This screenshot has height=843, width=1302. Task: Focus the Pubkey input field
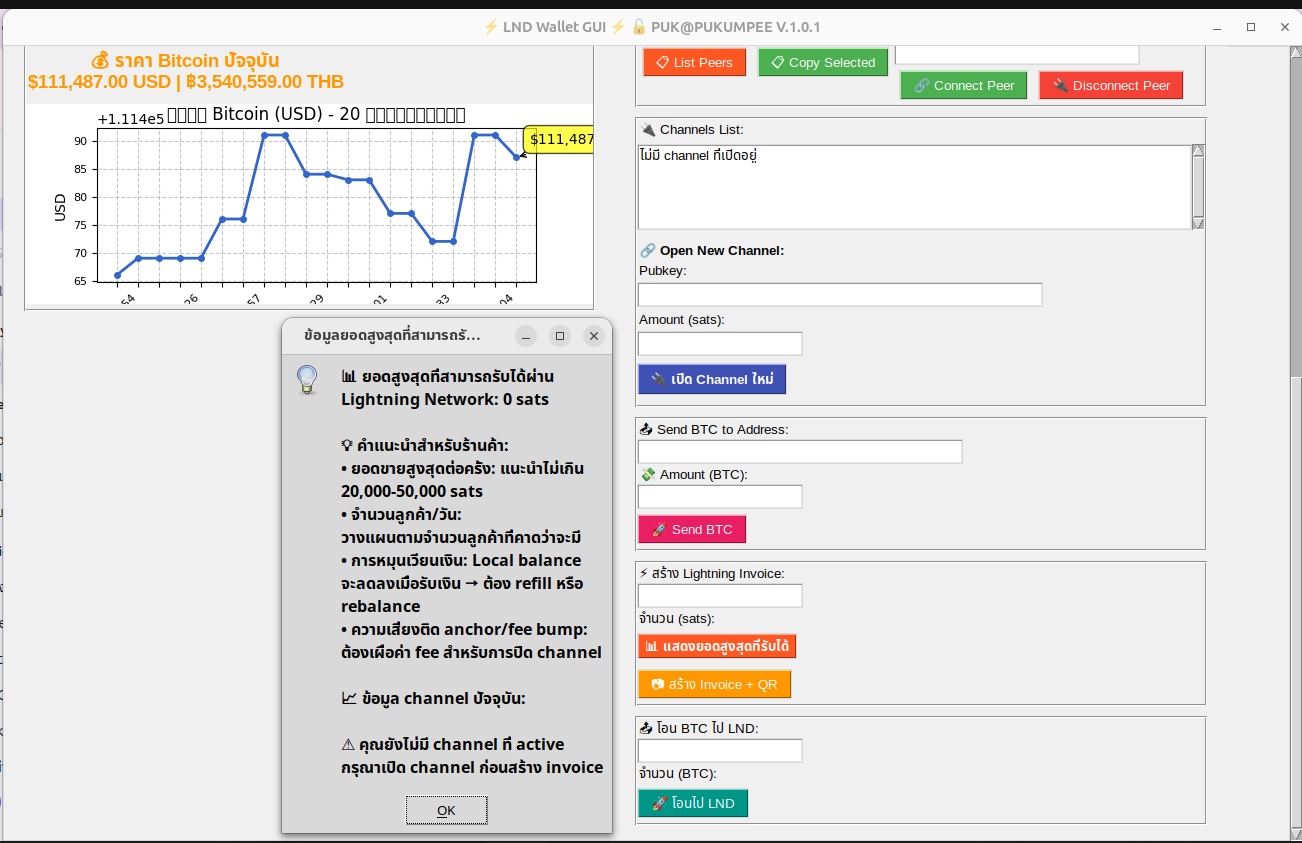(840, 294)
